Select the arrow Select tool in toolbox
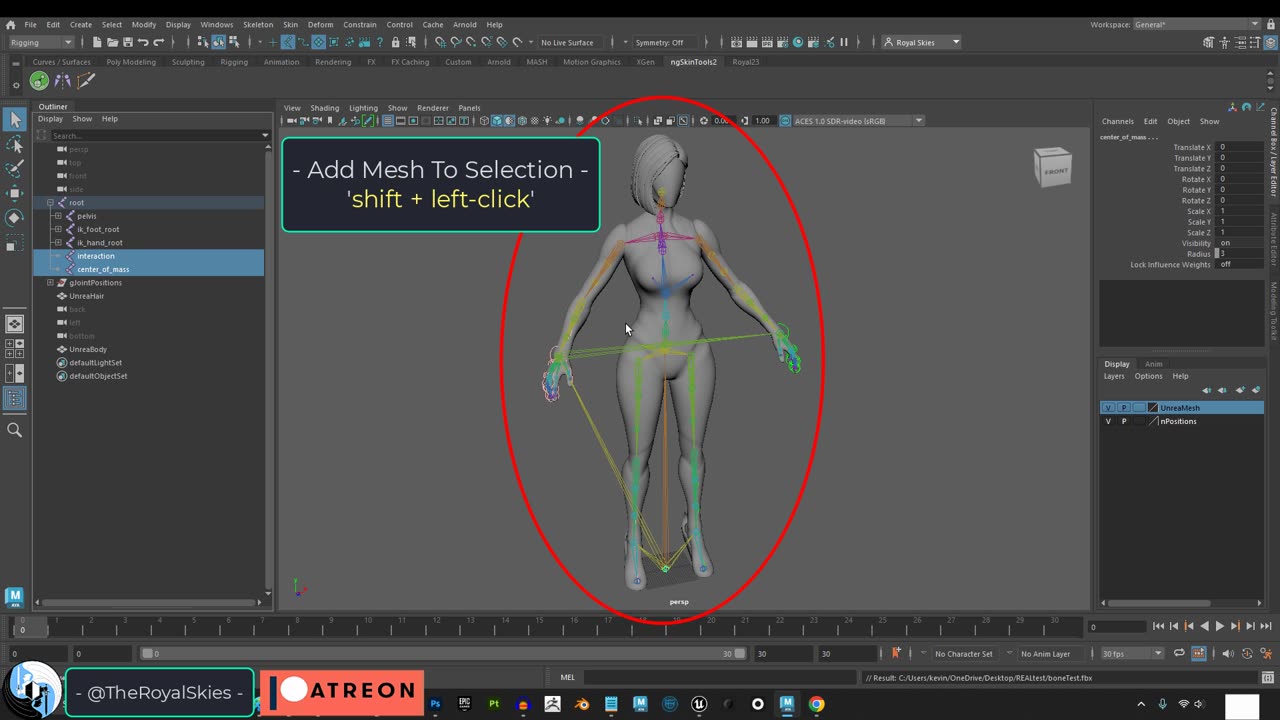The image size is (1280, 720). click(x=15, y=120)
